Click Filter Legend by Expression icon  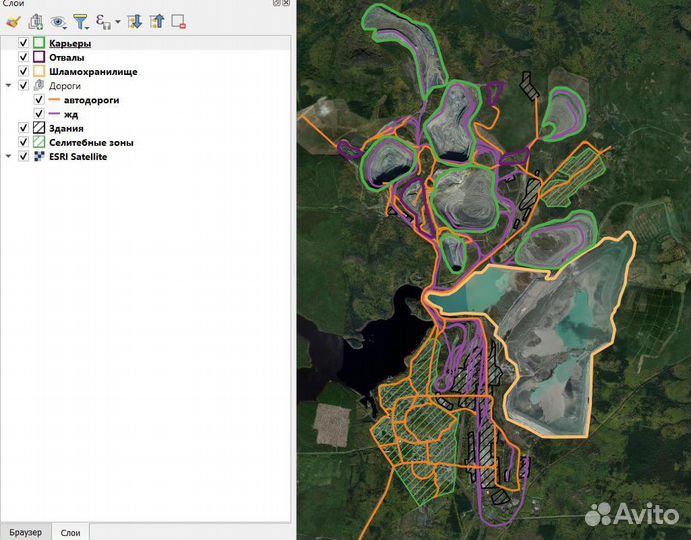[103, 22]
